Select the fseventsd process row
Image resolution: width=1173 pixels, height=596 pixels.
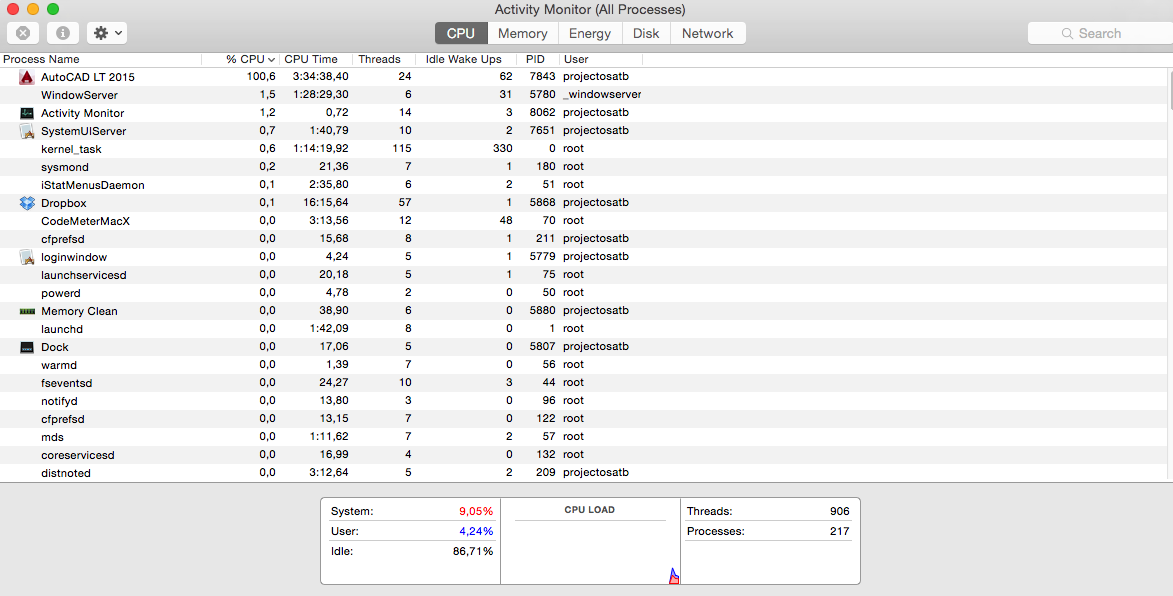tap(584, 383)
